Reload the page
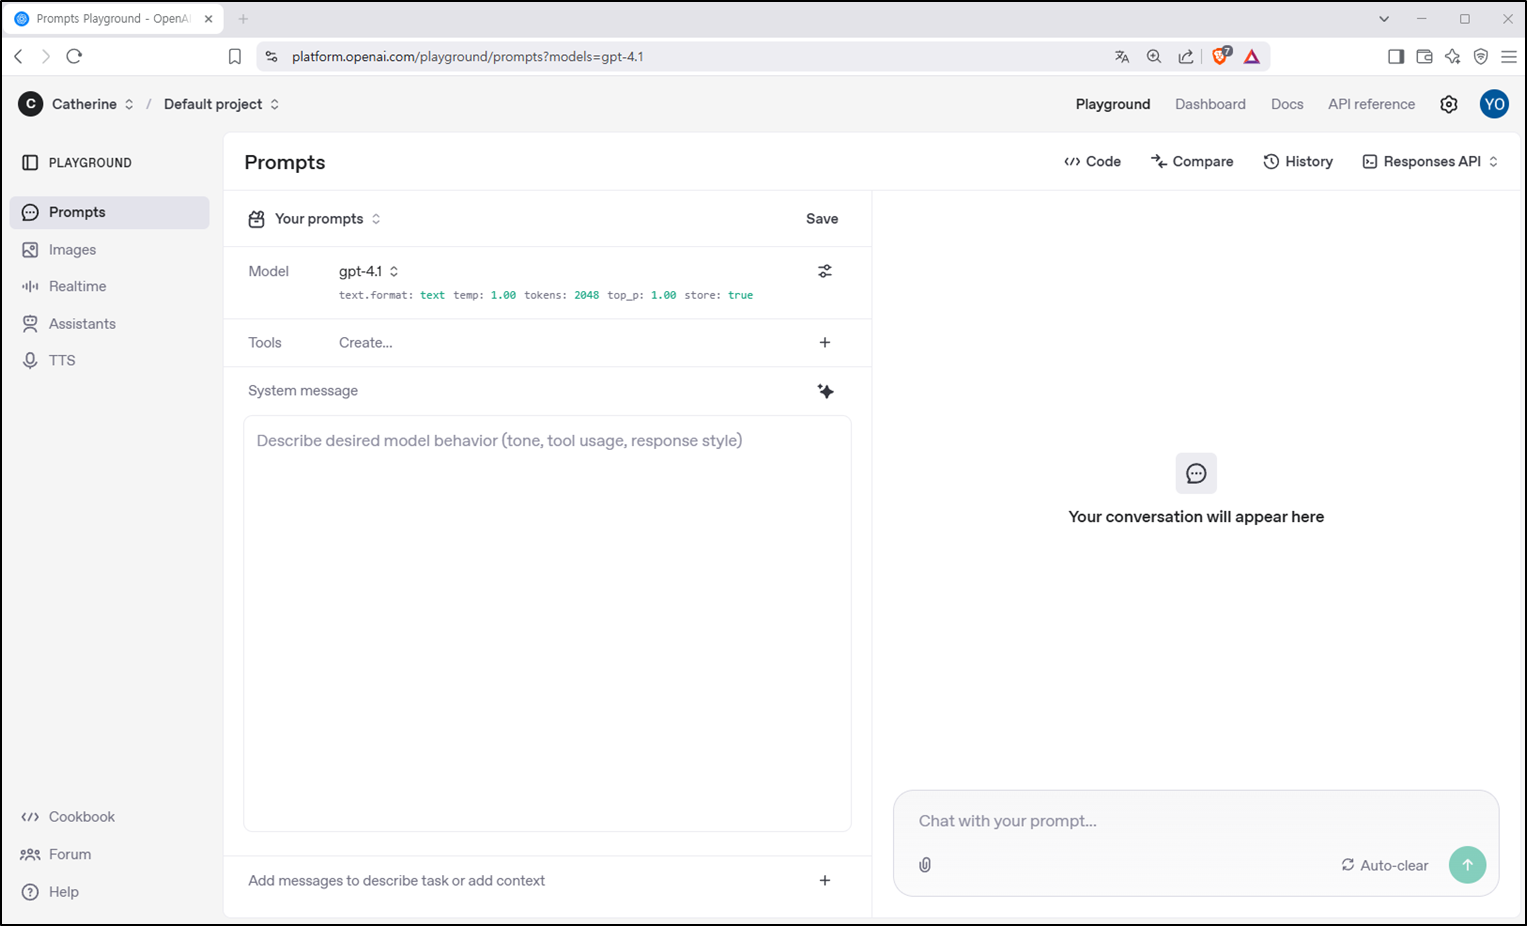This screenshot has height=926, width=1527. (x=74, y=56)
